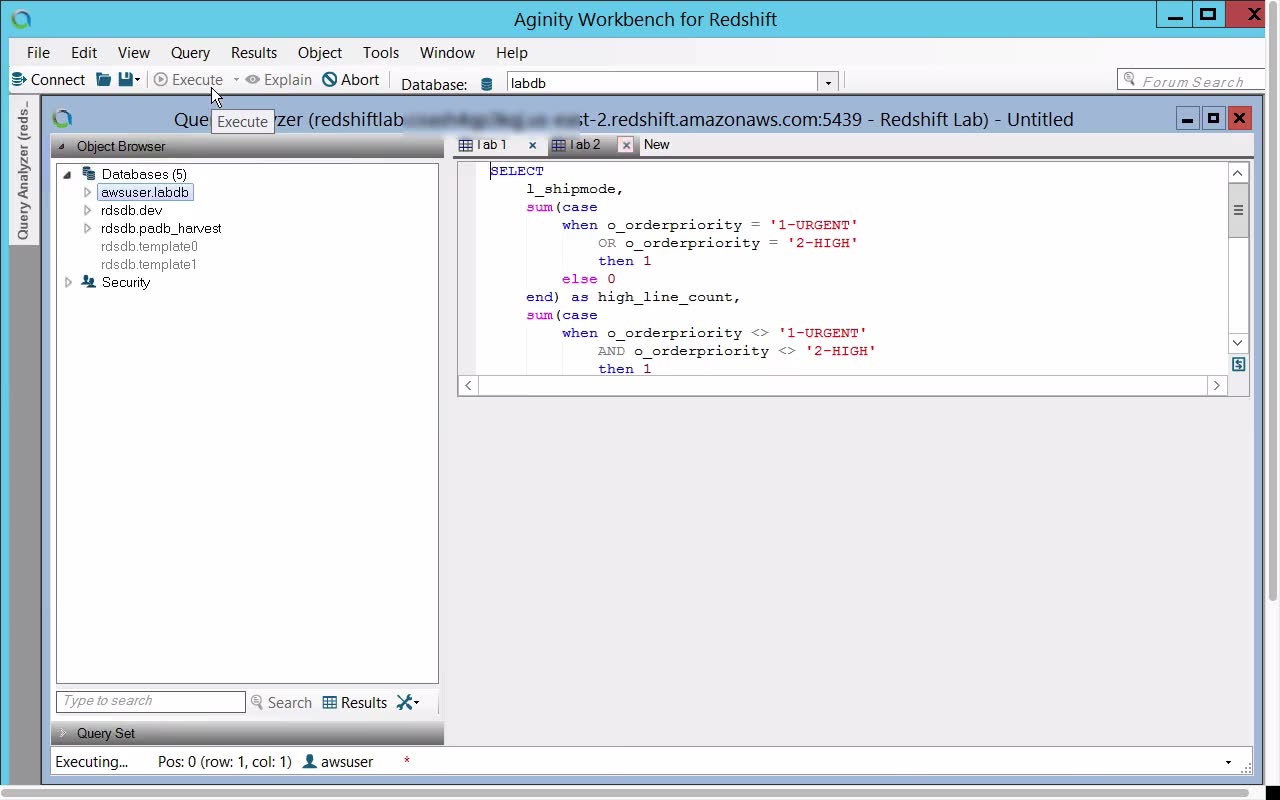This screenshot has height=800, width=1280.
Task: Minimize the Query Analyzer child window
Action: (x=1187, y=119)
